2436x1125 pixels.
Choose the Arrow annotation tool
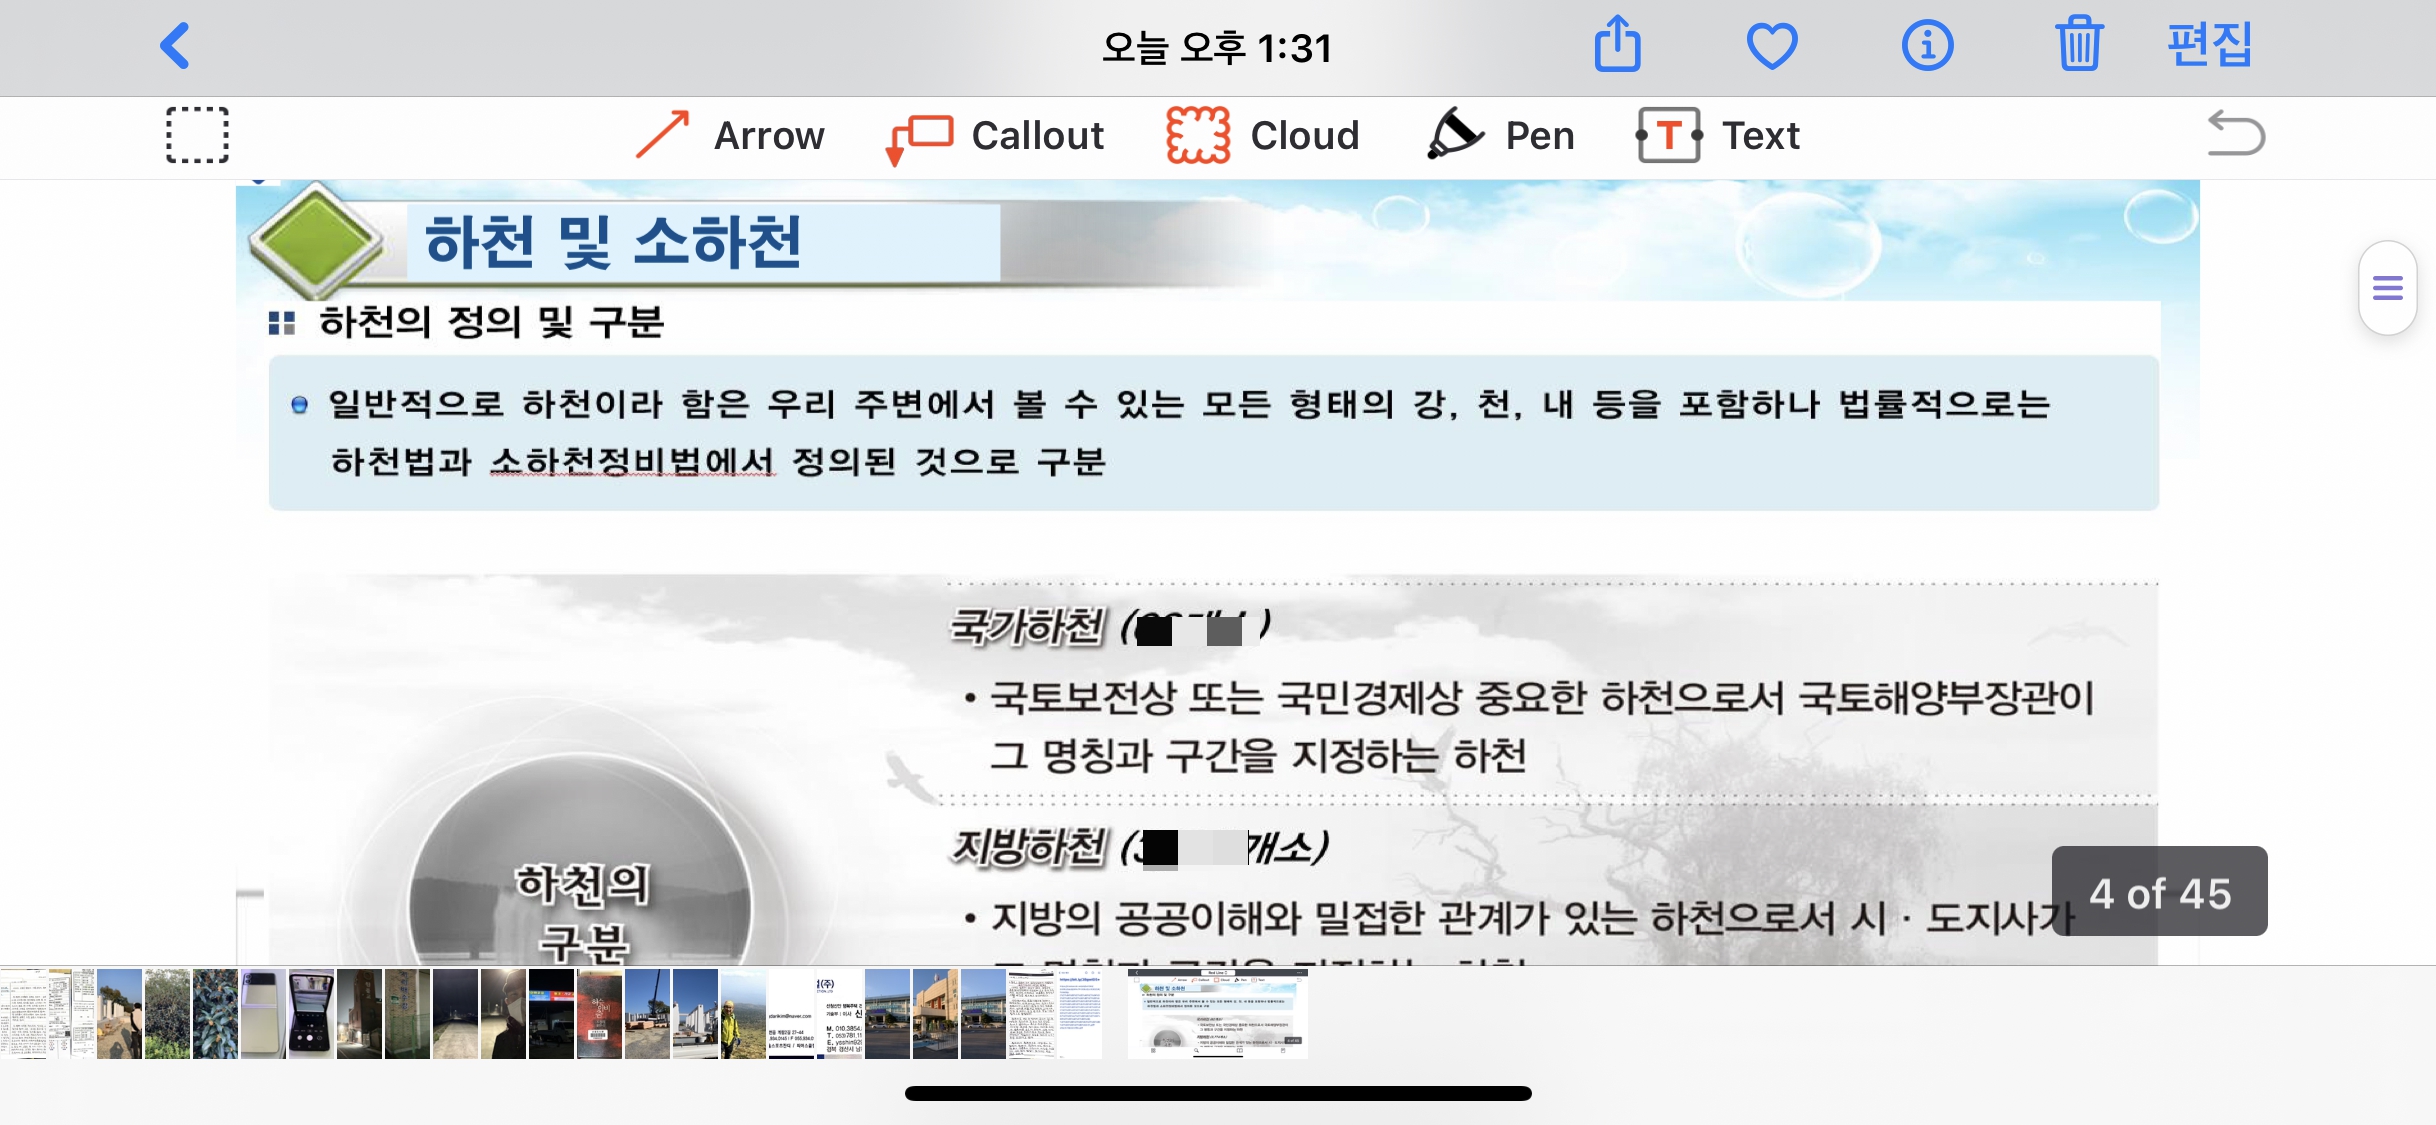click(x=731, y=135)
